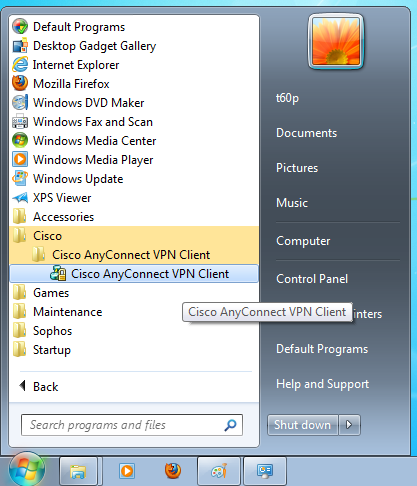Collapse the Cisco folder

click(134, 236)
